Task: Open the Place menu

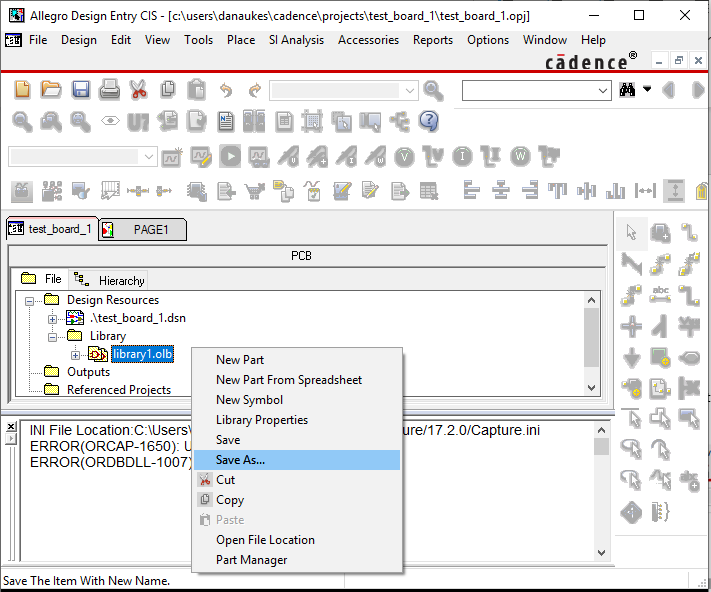Action: 241,40
